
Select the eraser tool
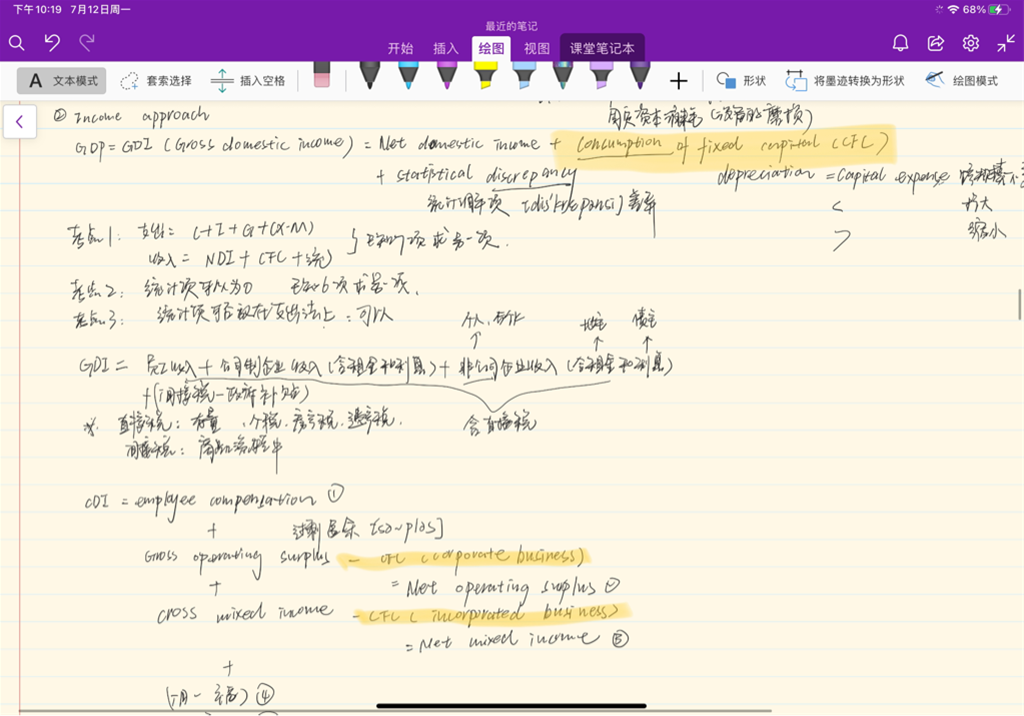[x=321, y=78]
